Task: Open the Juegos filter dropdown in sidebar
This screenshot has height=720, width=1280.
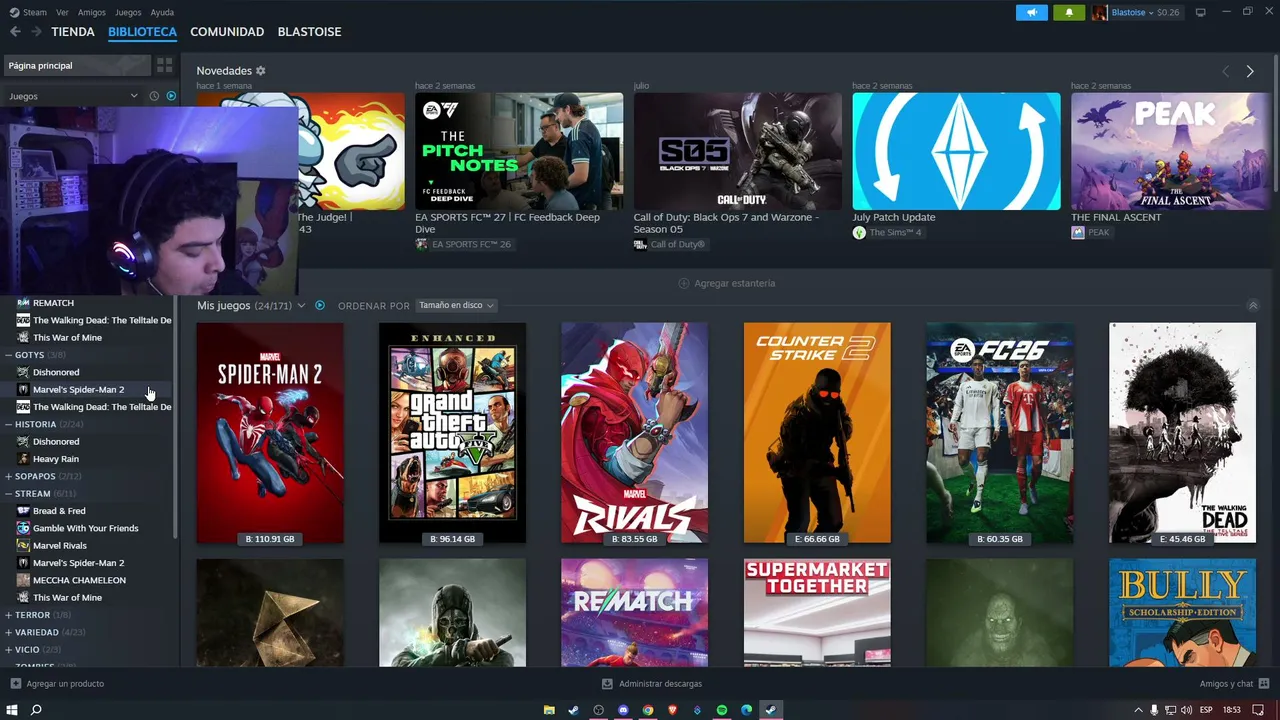Action: [73, 96]
